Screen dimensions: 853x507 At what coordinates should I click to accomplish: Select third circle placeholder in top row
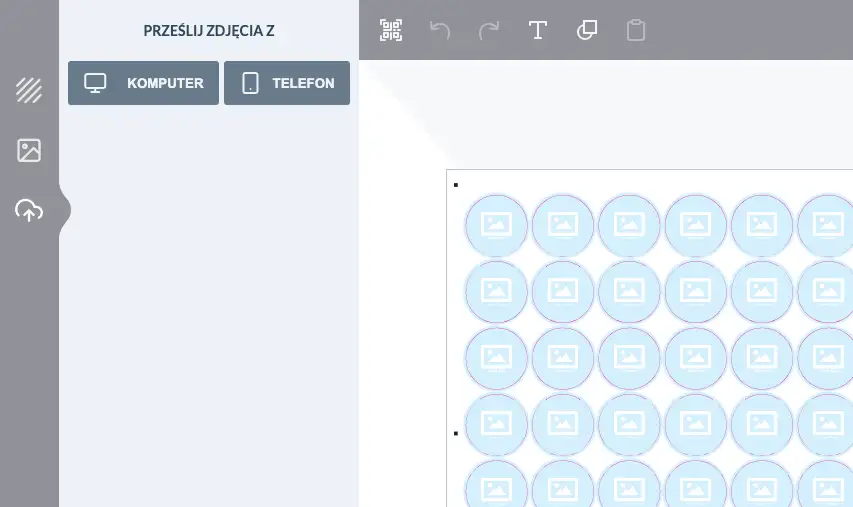[629, 225]
